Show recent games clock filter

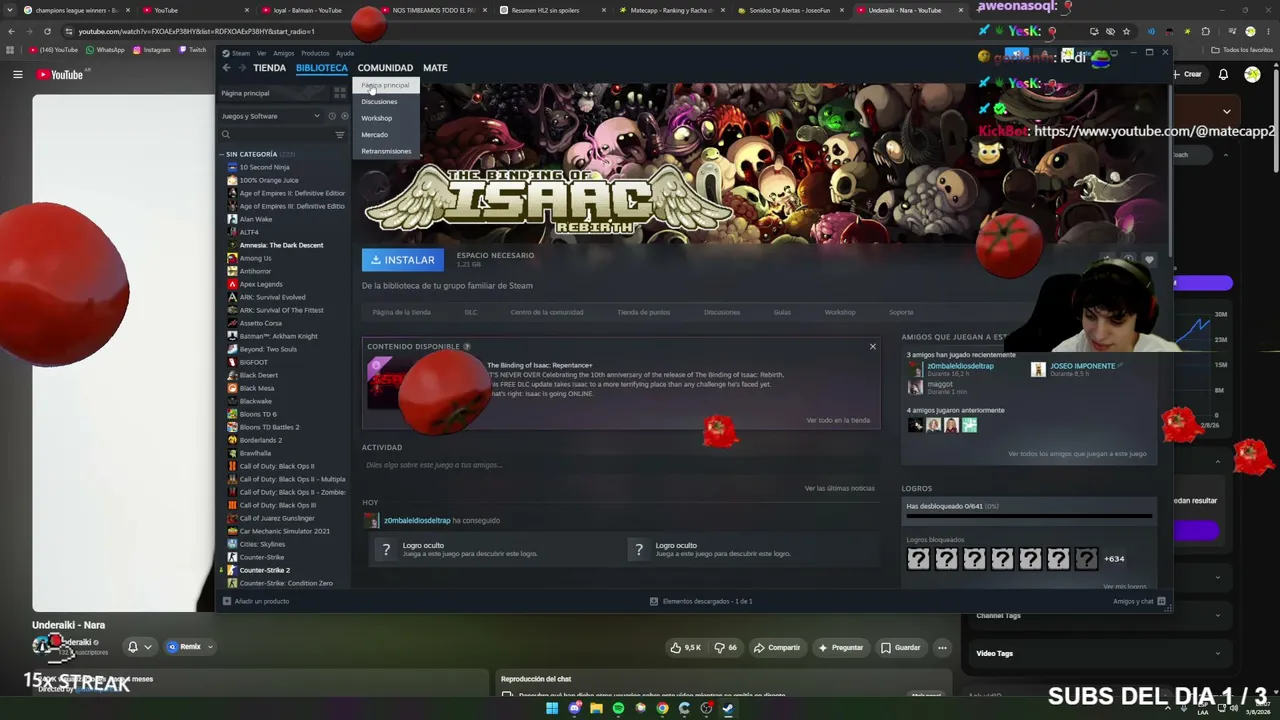coord(332,116)
